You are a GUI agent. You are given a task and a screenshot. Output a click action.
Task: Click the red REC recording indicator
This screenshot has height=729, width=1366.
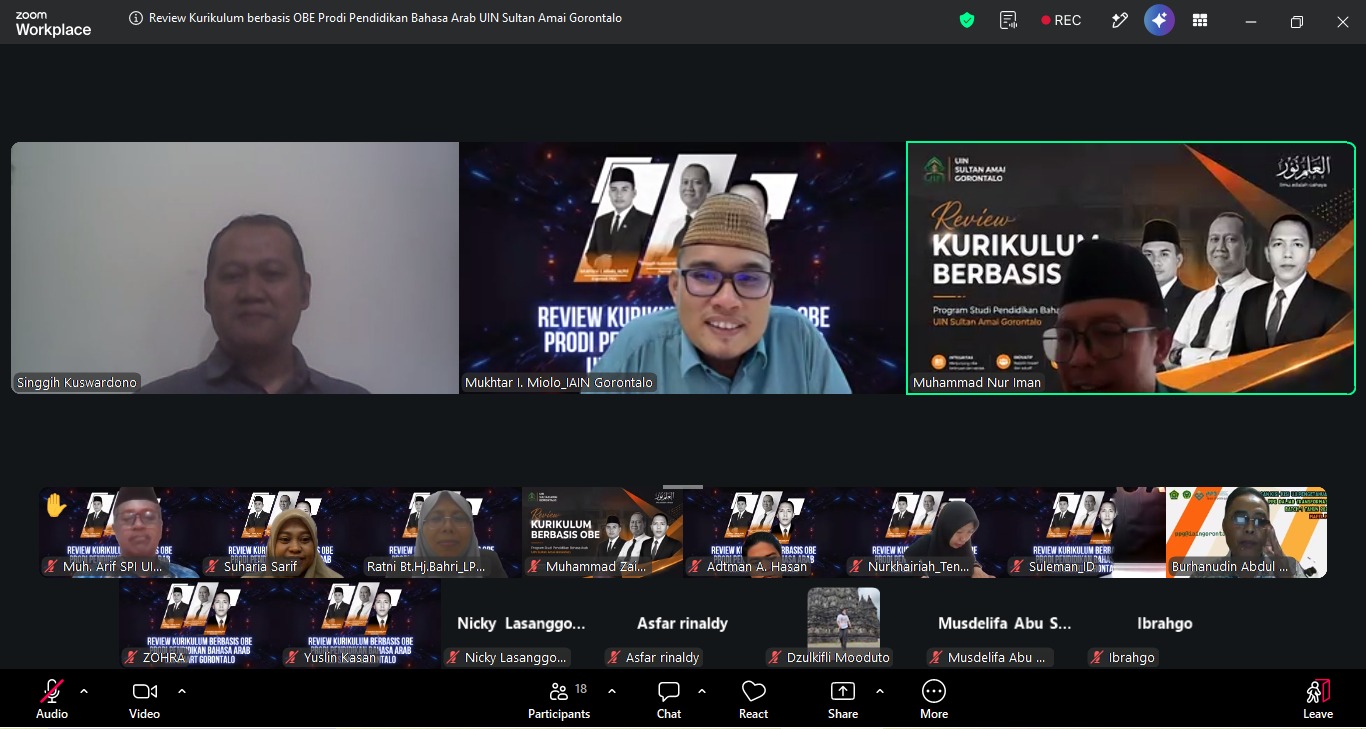pos(1061,20)
